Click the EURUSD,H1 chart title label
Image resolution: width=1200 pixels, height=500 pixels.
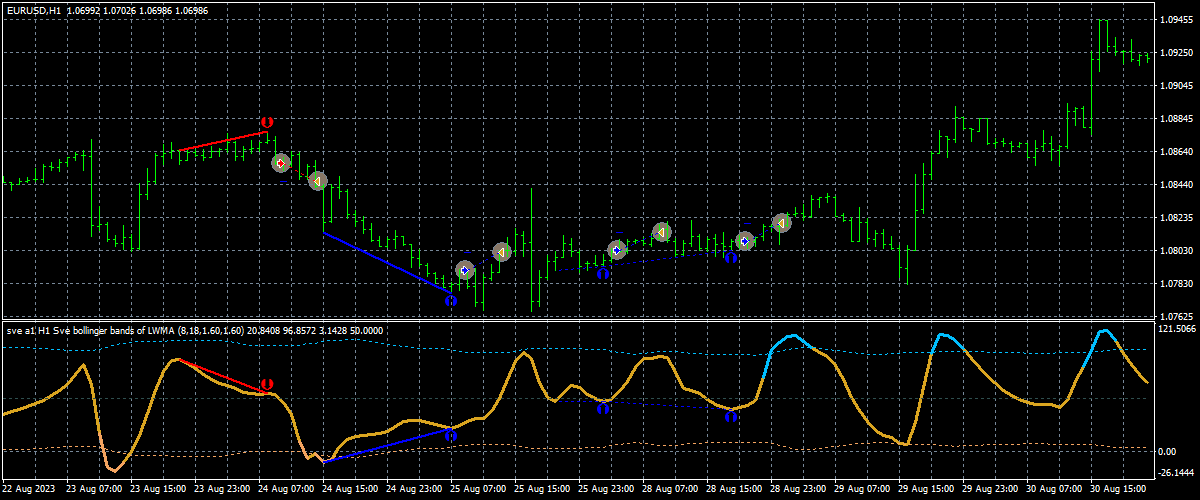[38, 8]
